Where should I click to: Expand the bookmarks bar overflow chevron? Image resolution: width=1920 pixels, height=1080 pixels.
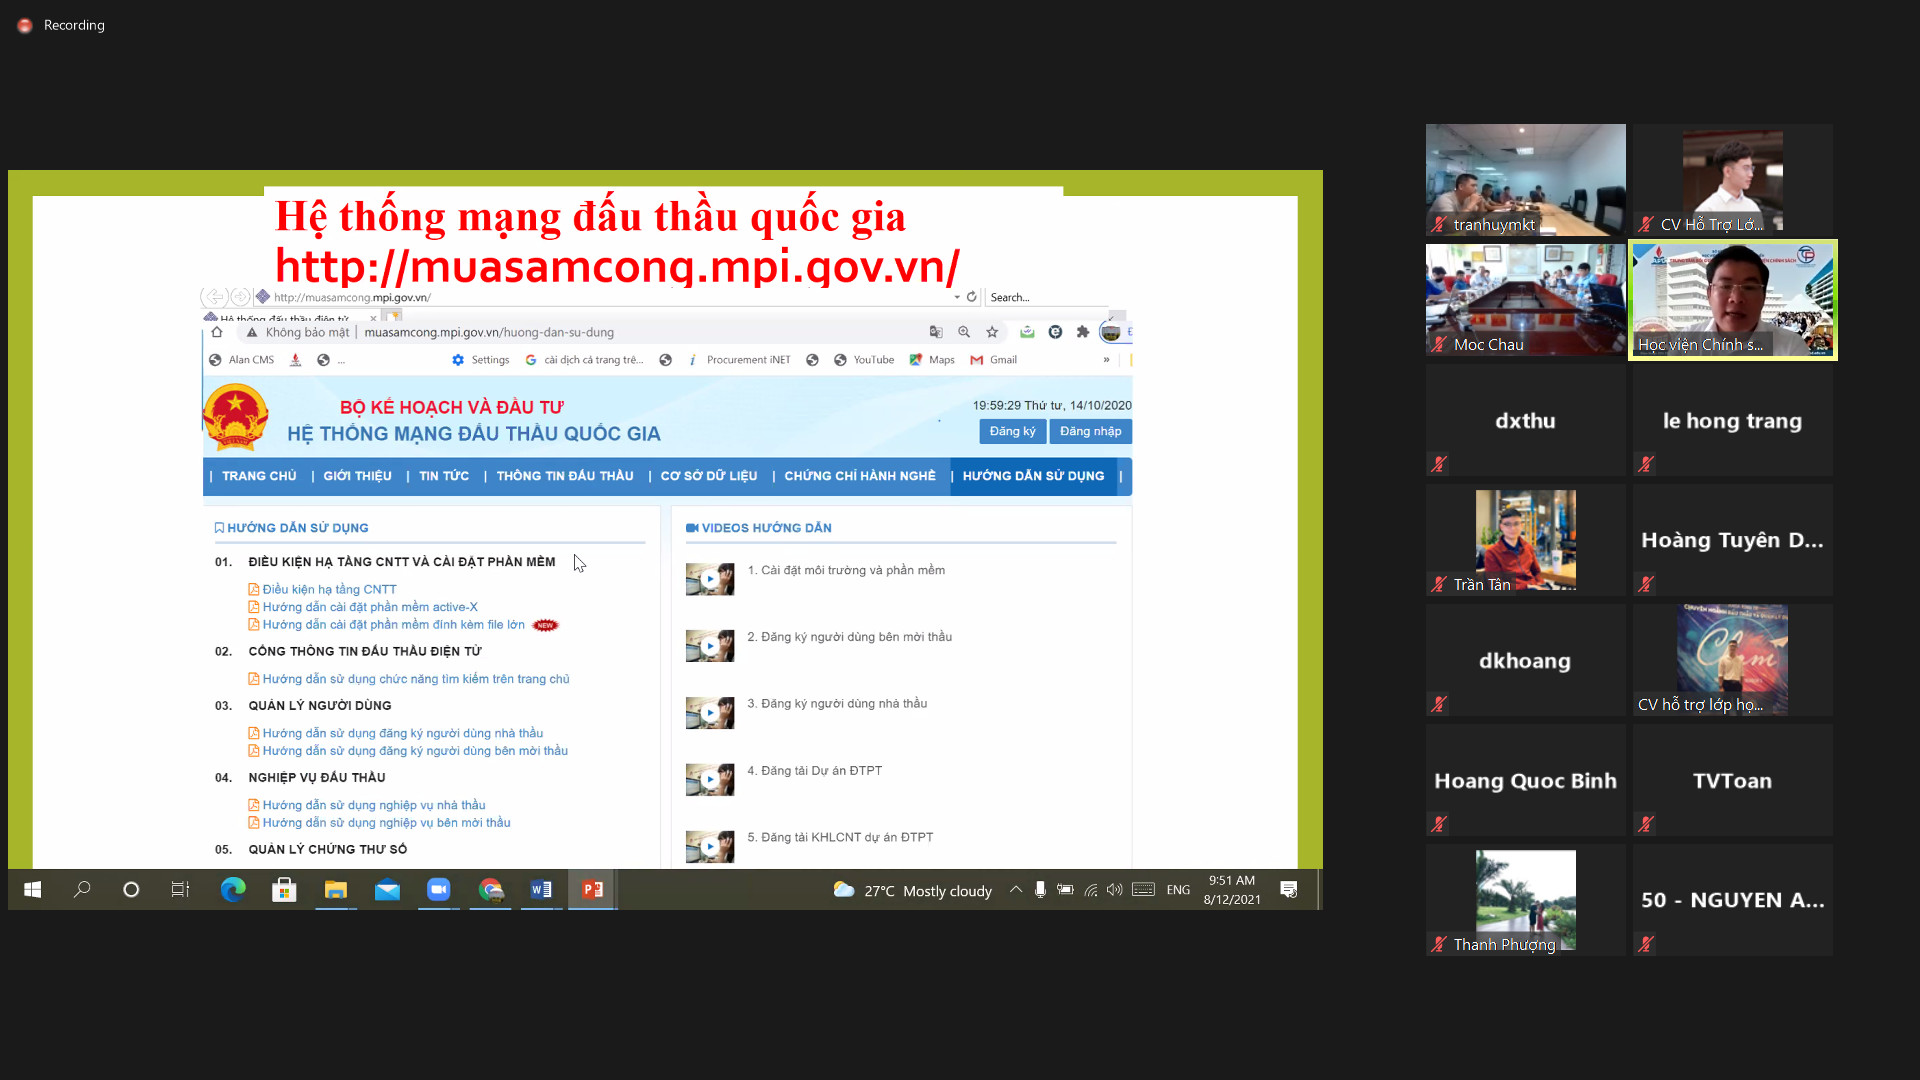1106,360
